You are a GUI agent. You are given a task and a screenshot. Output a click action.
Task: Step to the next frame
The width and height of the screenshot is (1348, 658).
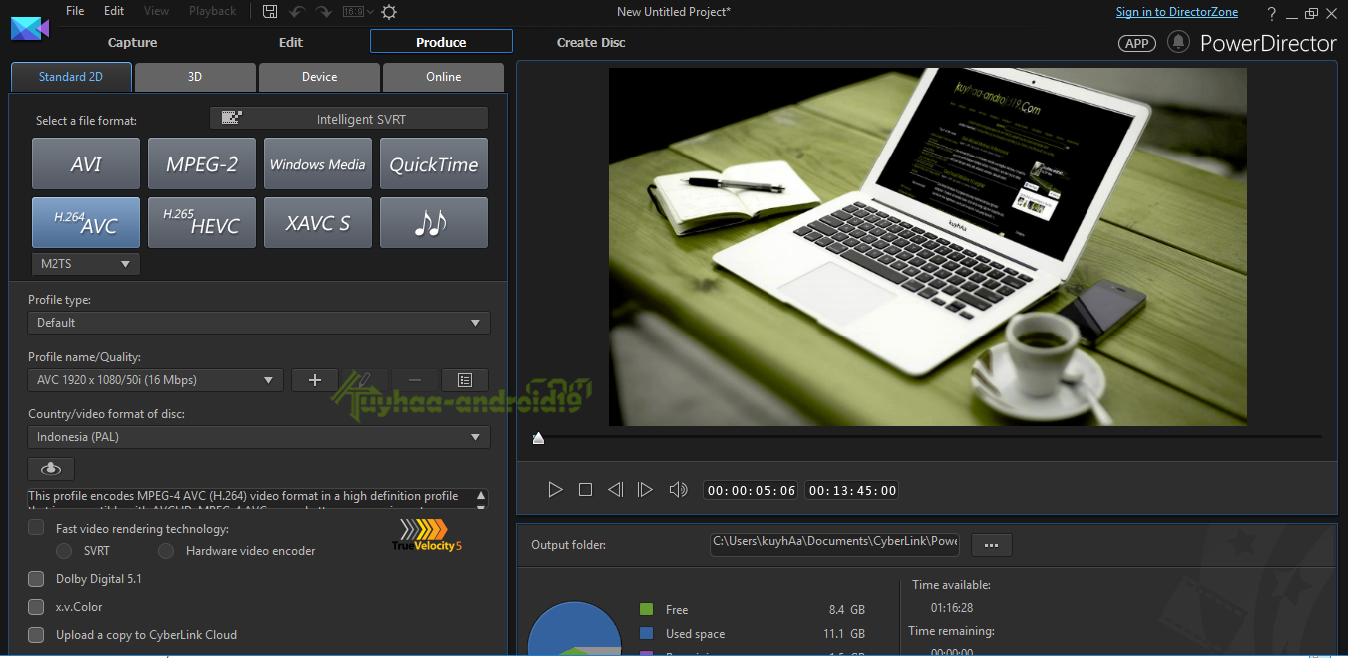point(645,489)
